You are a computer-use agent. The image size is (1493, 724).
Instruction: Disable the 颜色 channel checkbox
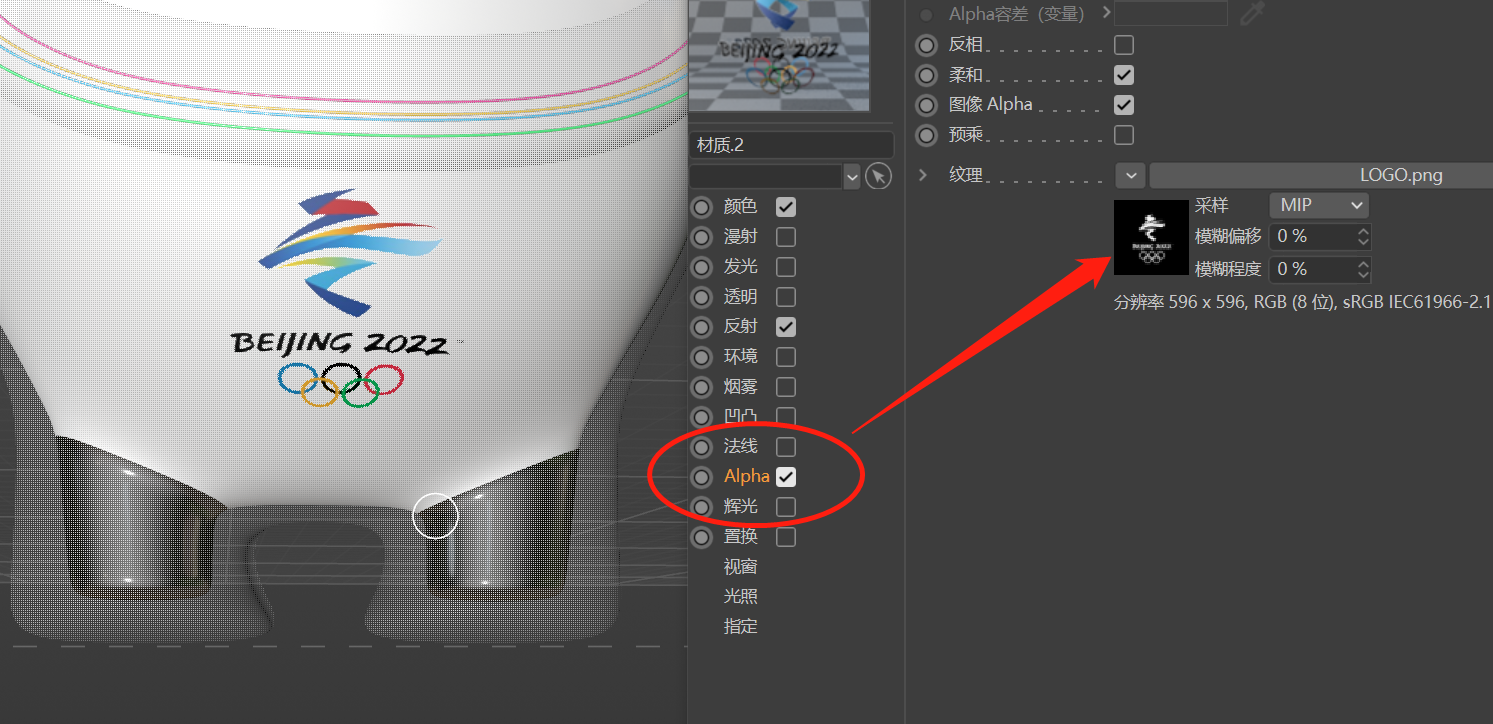[x=786, y=207]
